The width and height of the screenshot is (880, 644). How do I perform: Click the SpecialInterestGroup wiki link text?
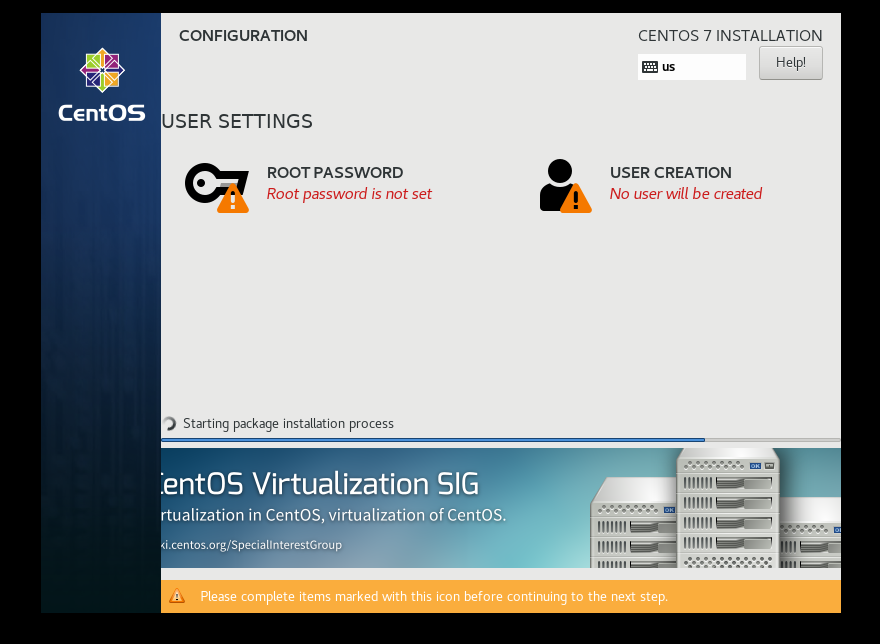[x=251, y=545]
